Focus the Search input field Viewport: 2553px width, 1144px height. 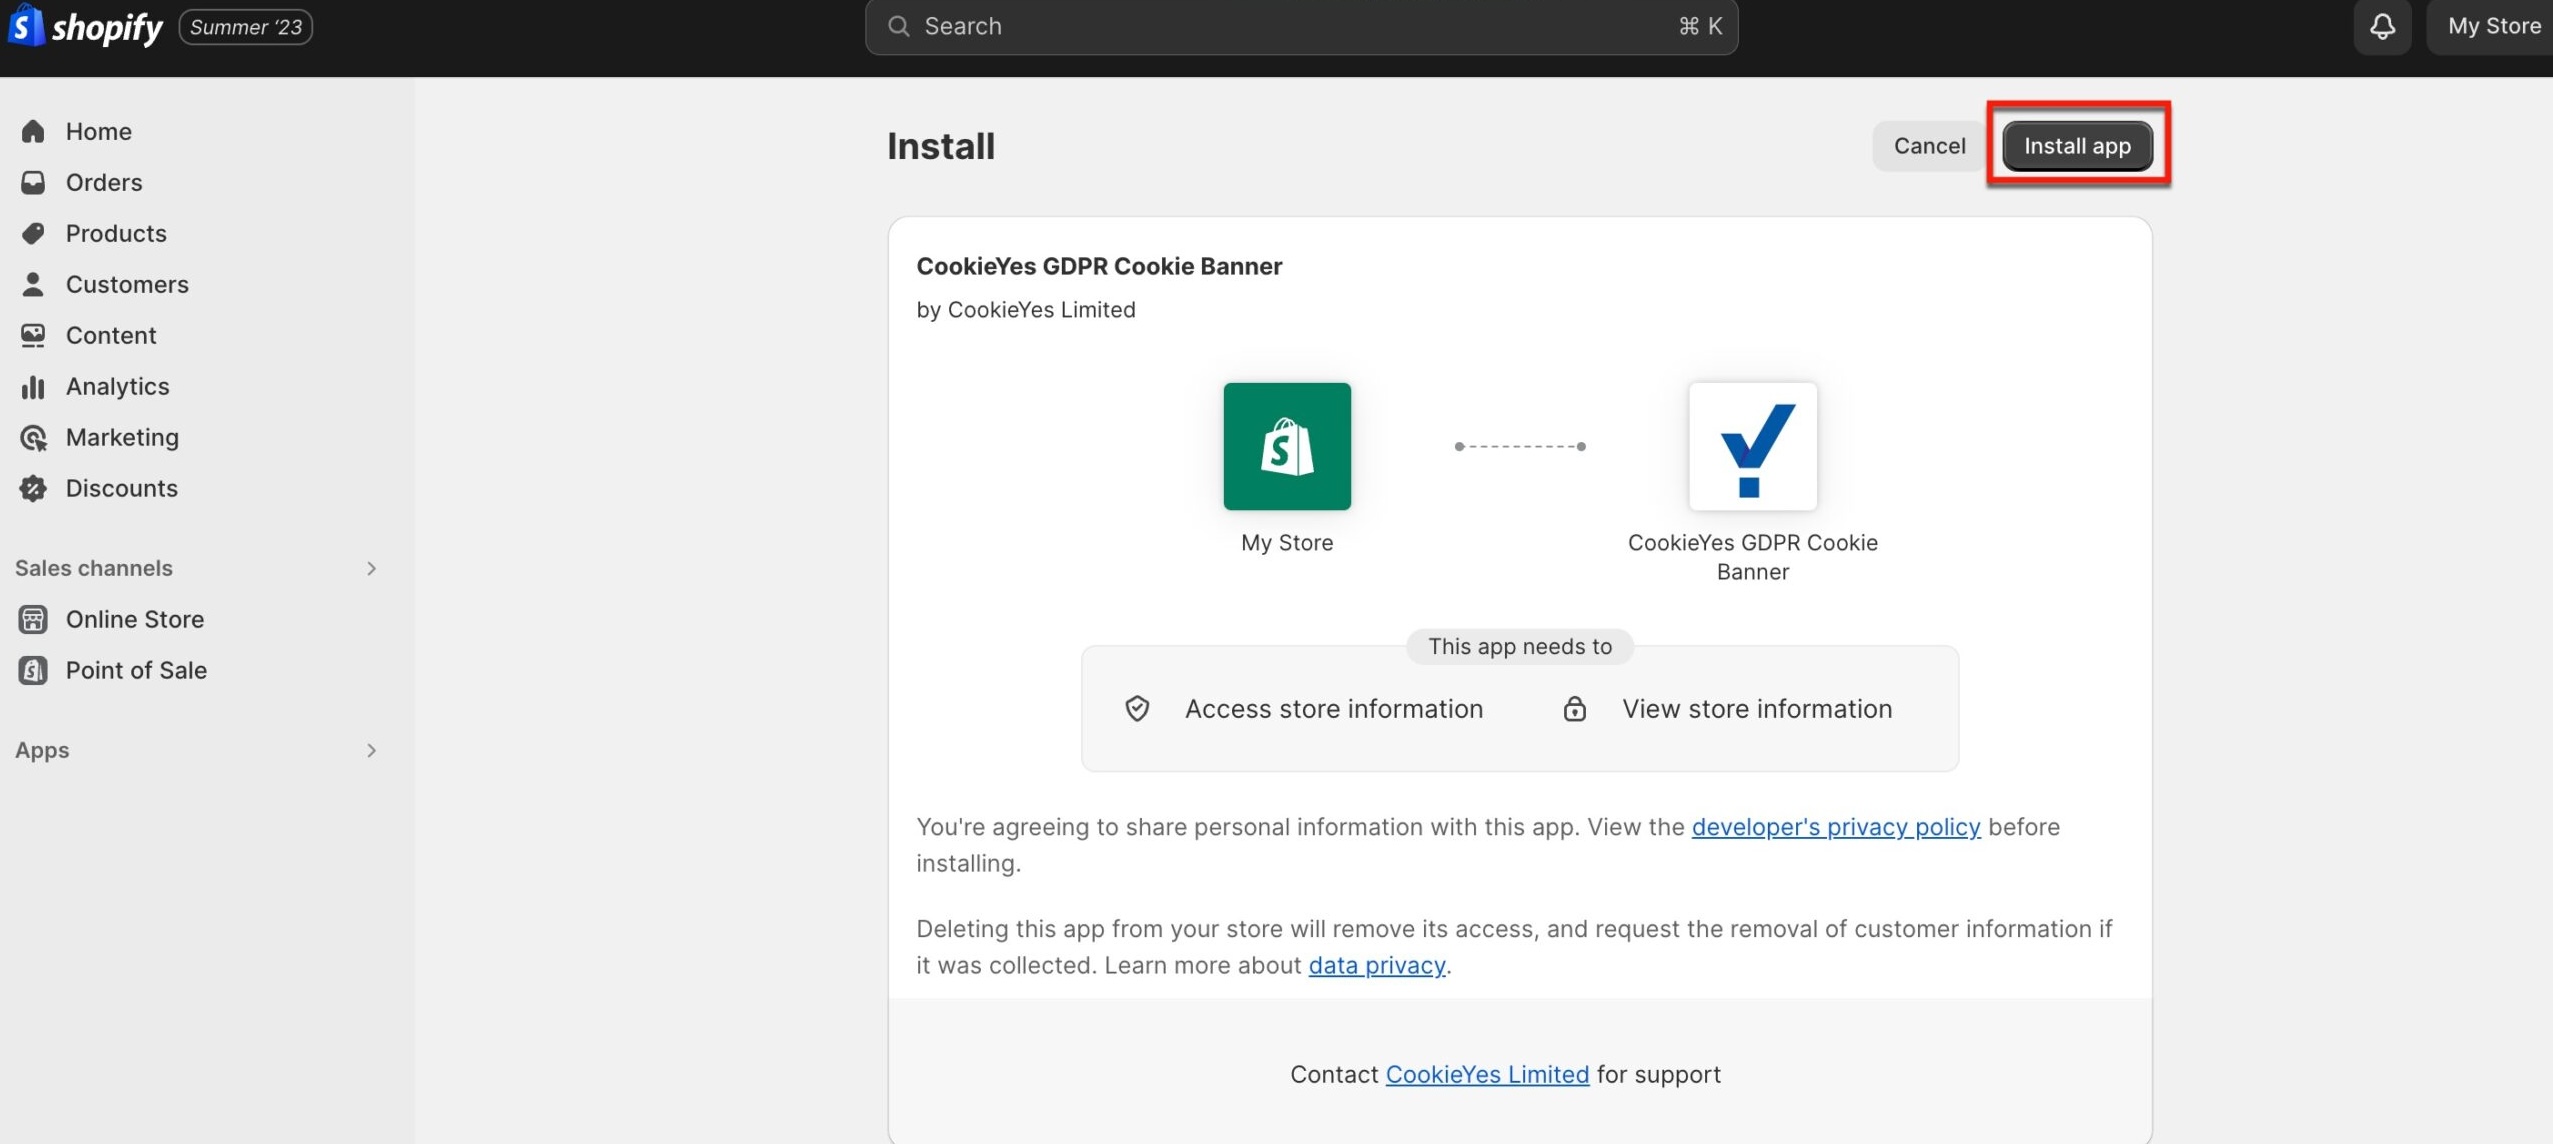1301,27
